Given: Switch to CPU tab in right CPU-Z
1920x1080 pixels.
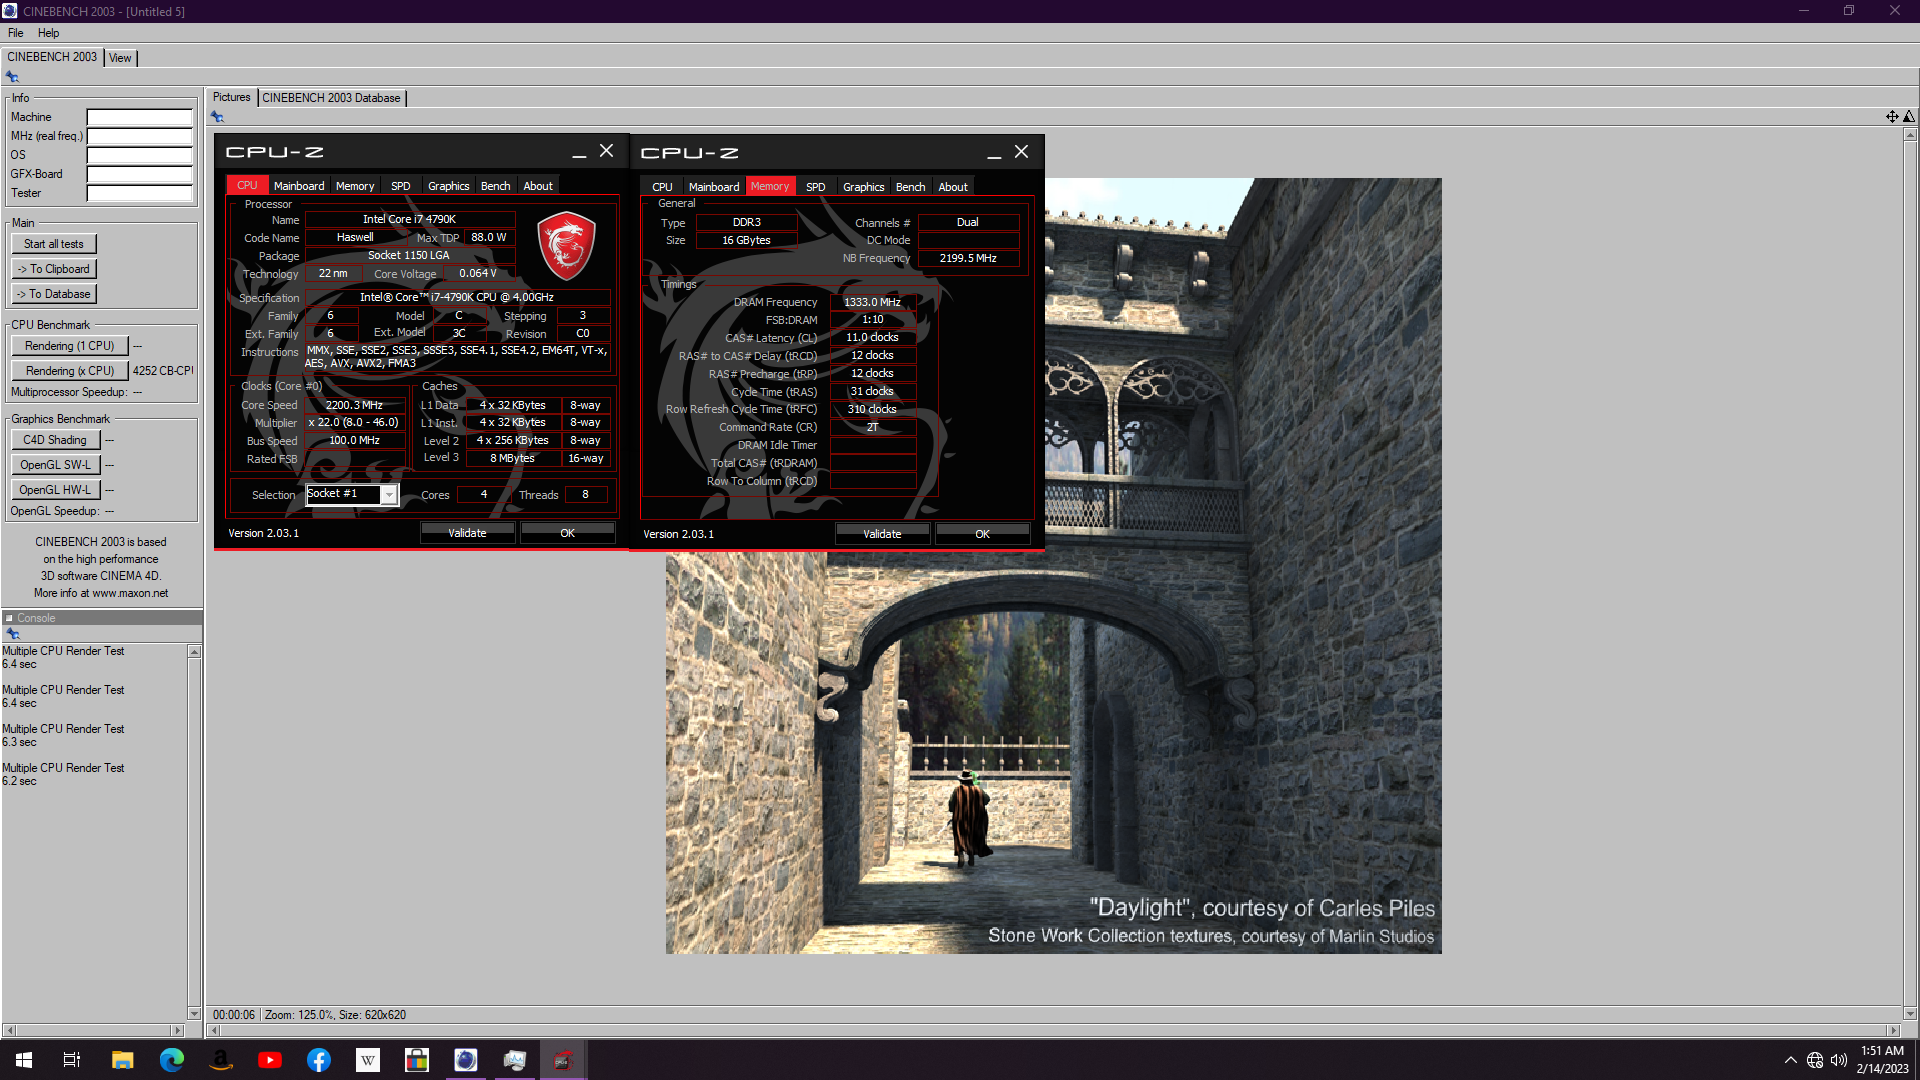Looking at the screenshot, I should pyautogui.click(x=662, y=187).
